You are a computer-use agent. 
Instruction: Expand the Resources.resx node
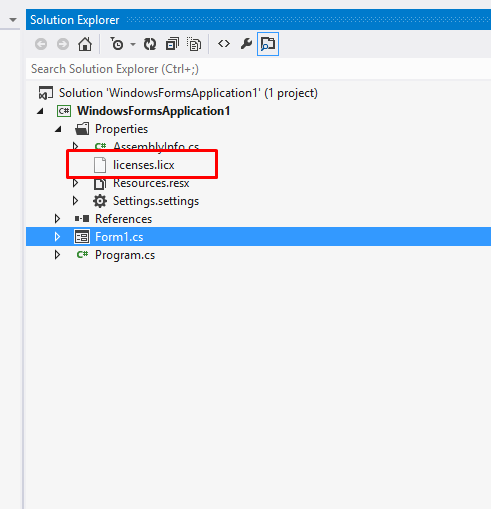[x=76, y=183]
